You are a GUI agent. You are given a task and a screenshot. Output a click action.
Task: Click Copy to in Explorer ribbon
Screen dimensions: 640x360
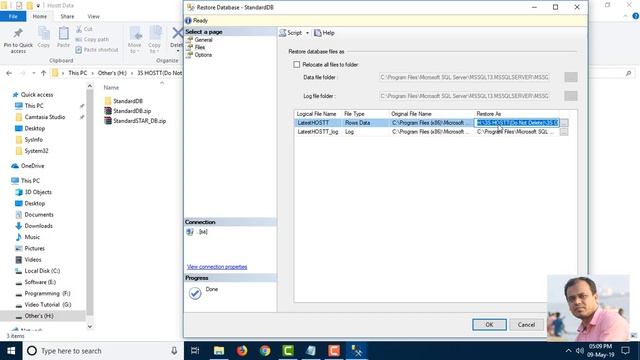coord(154,40)
